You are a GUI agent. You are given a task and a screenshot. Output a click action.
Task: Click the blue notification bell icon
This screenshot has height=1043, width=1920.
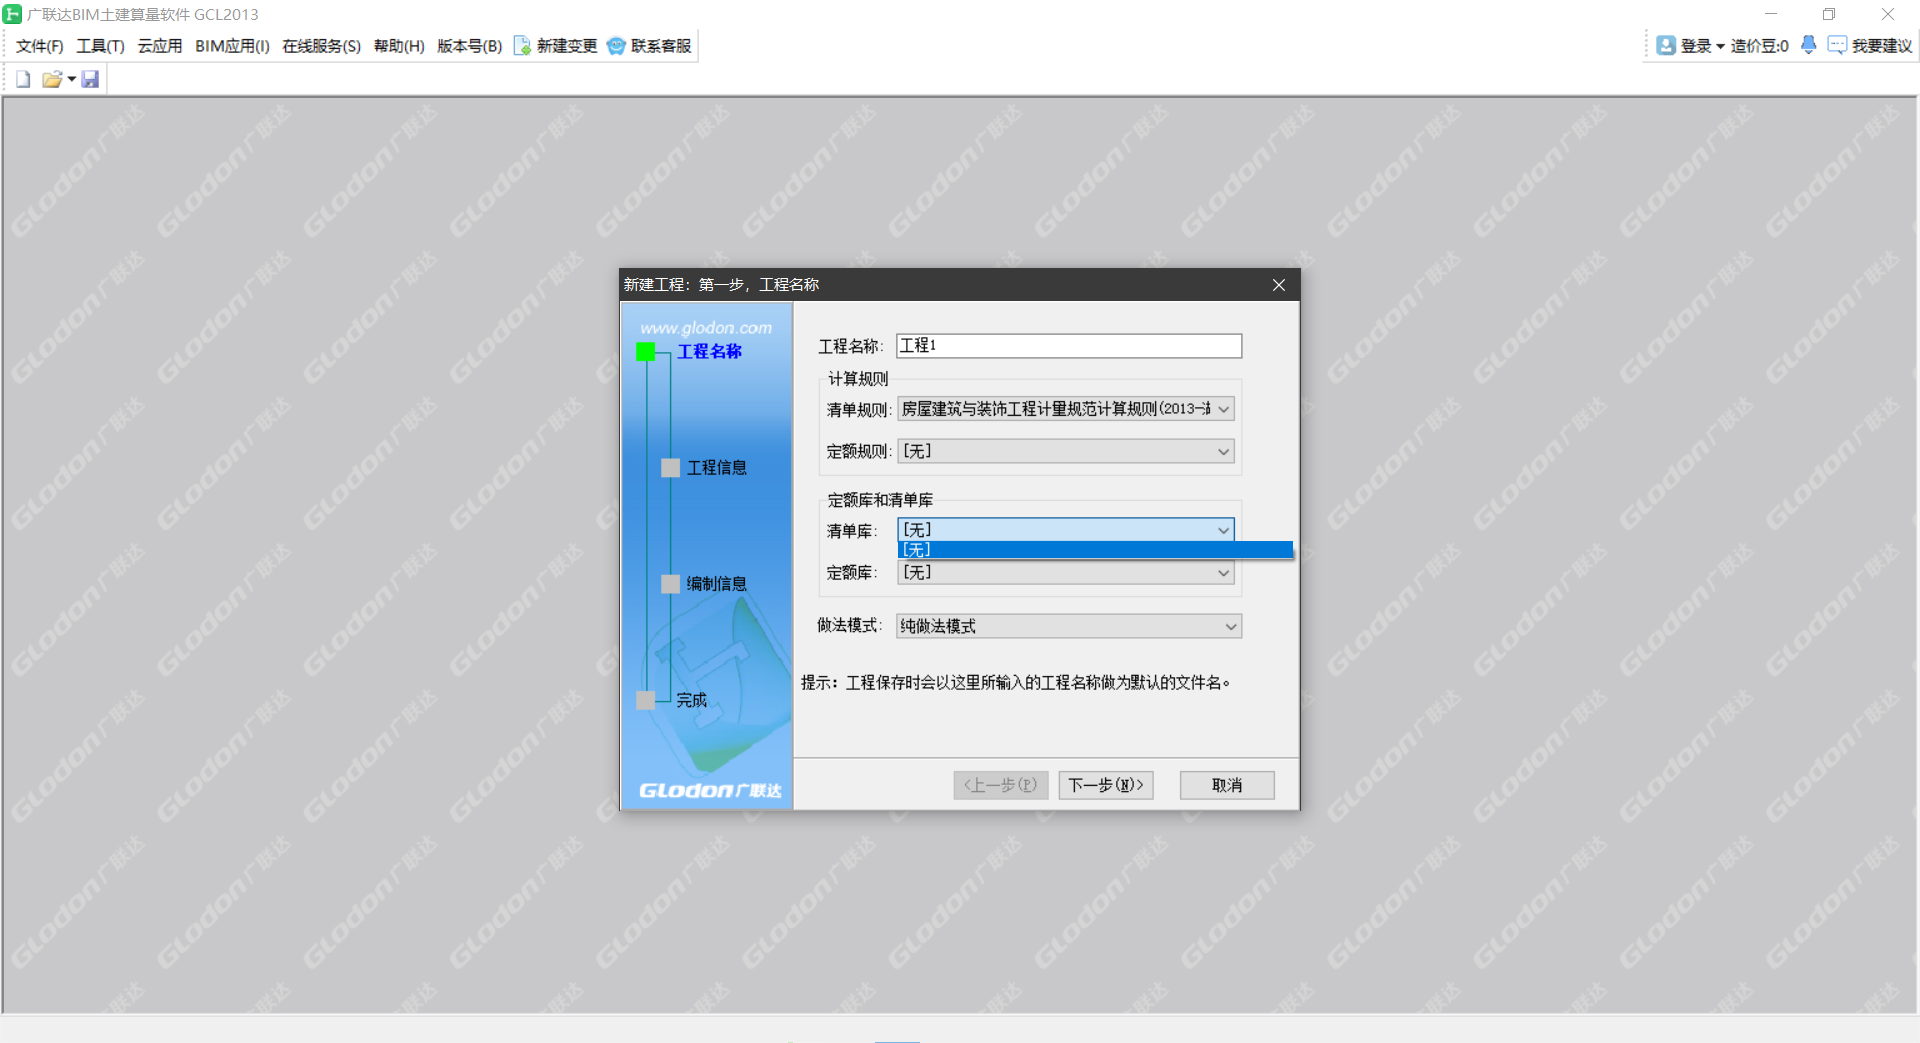pyautogui.click(x=1808, y=45)
